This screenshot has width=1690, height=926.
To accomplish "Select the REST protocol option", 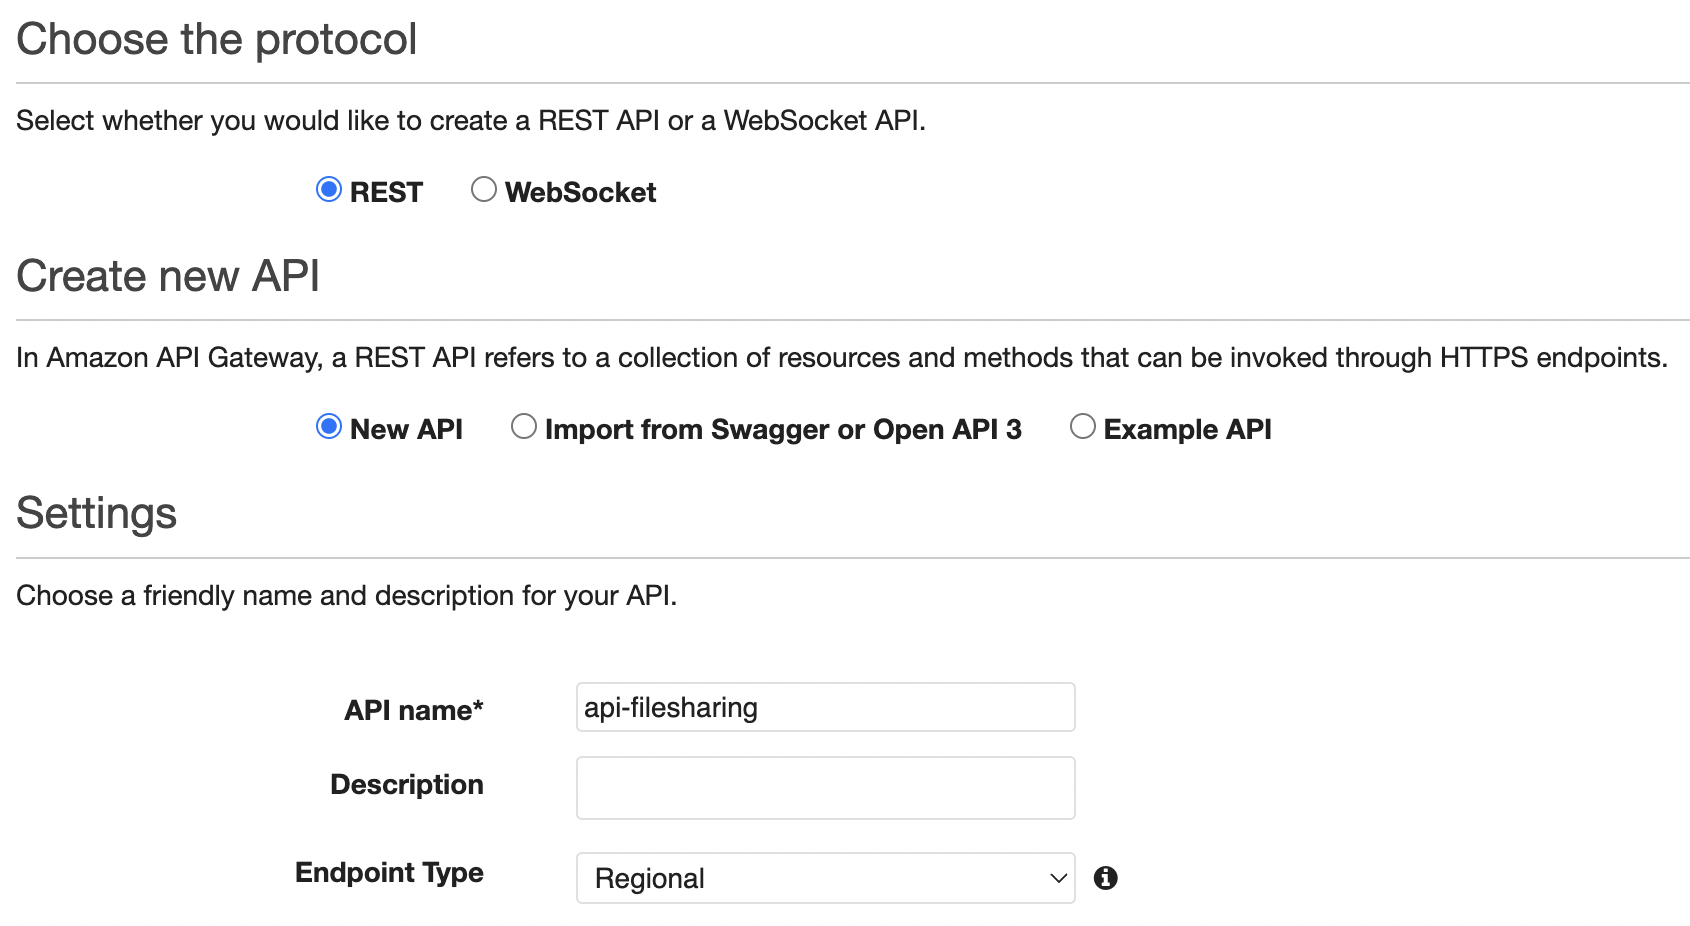I will point(328,189).
